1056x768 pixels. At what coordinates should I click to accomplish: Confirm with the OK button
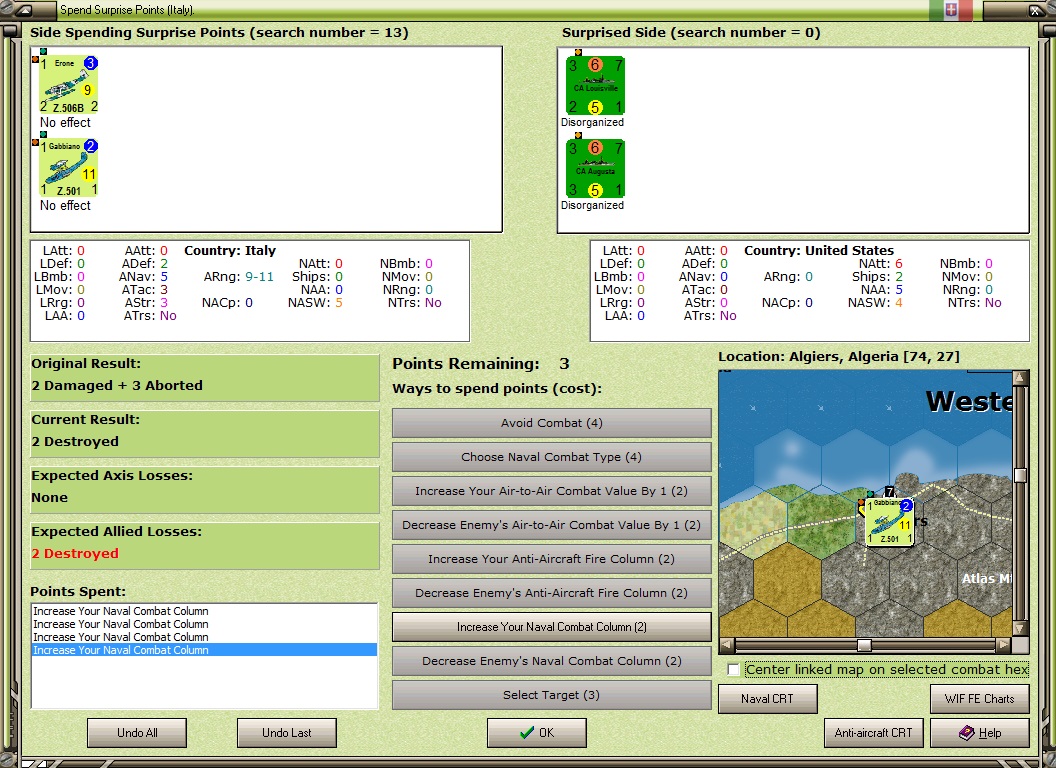click(x=537, y=733)
